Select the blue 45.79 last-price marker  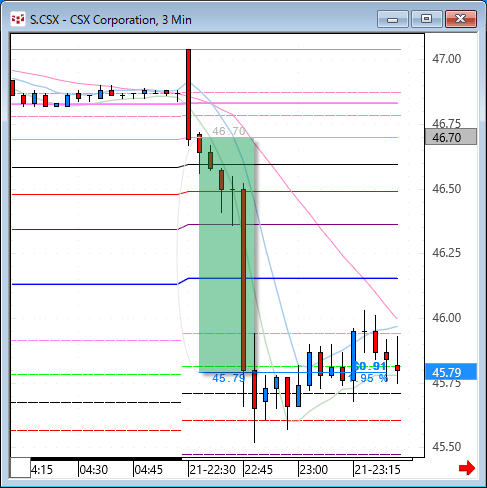pos(451,372)
